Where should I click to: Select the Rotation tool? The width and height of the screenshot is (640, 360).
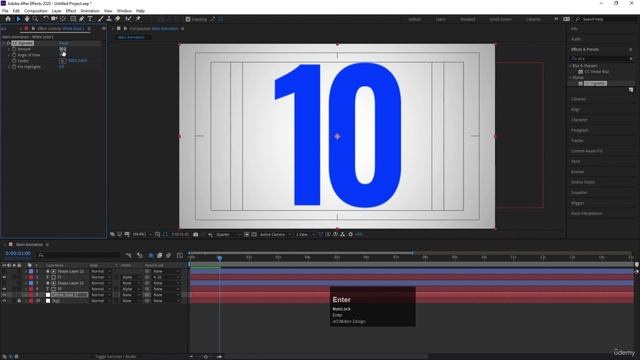pos(45,19)
